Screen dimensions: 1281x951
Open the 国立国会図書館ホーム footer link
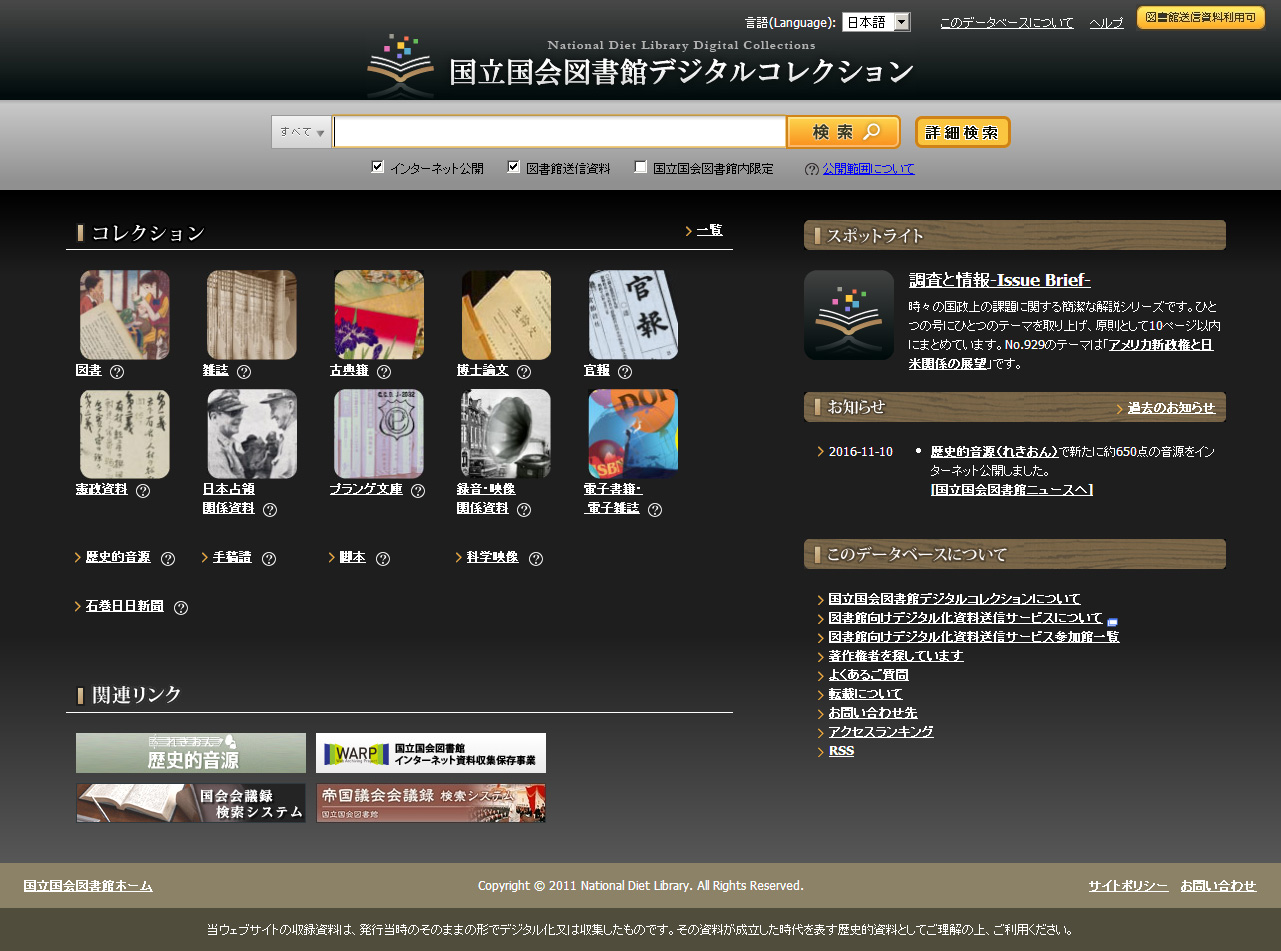tap(88, 886)
